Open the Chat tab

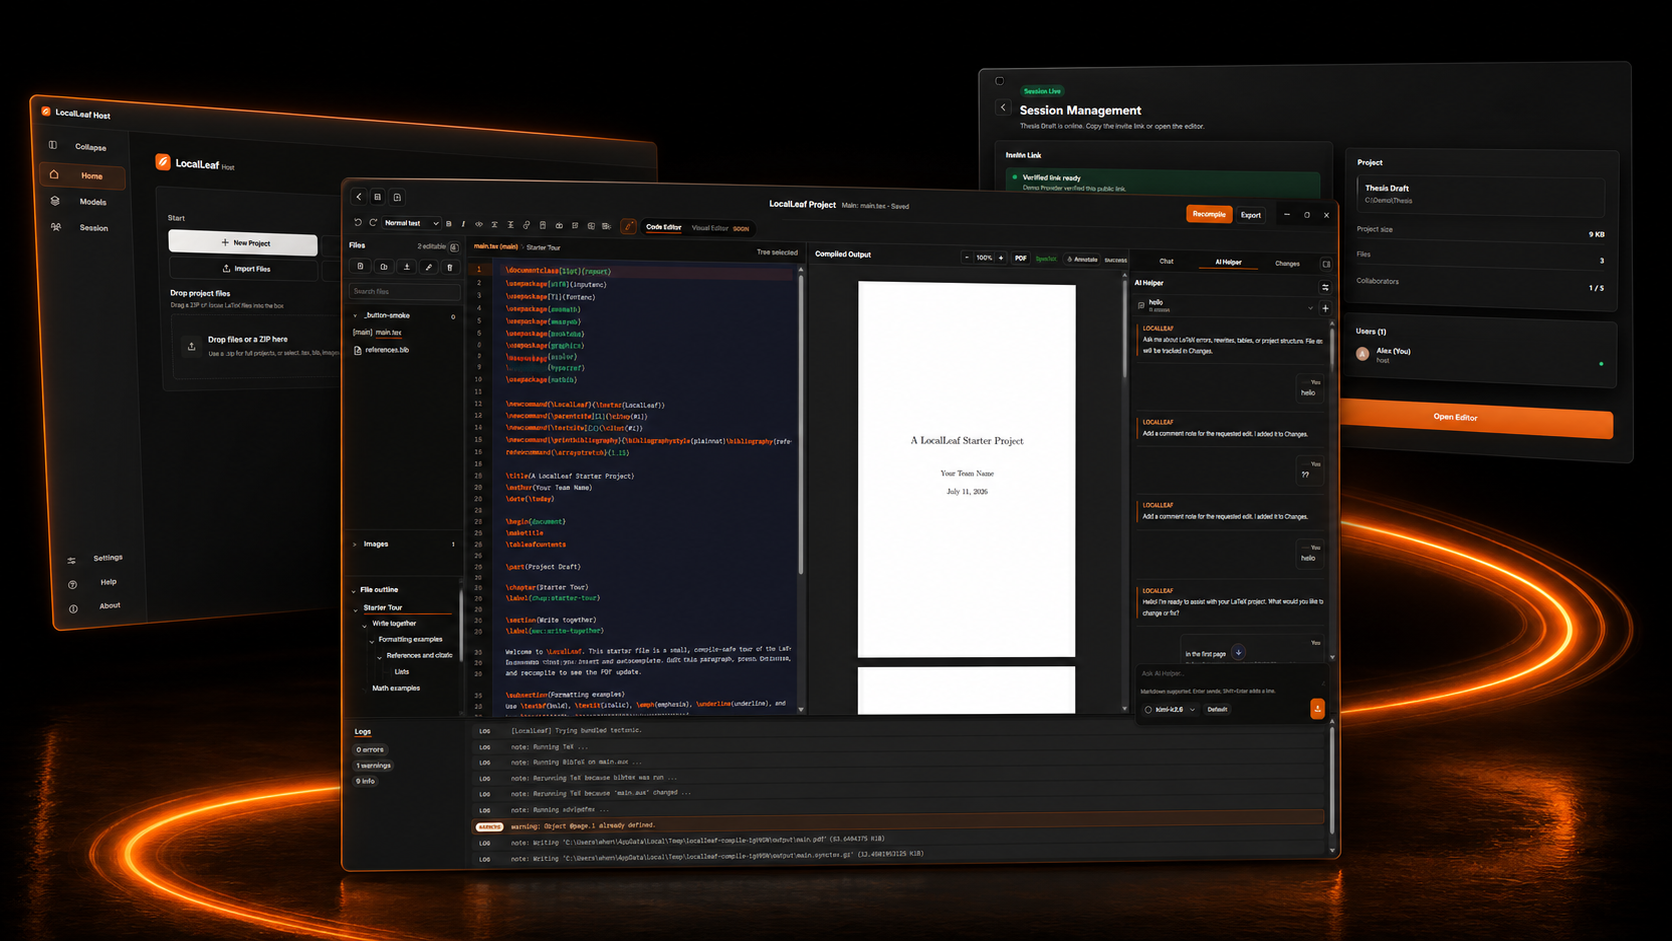[x=1166, y=261]
